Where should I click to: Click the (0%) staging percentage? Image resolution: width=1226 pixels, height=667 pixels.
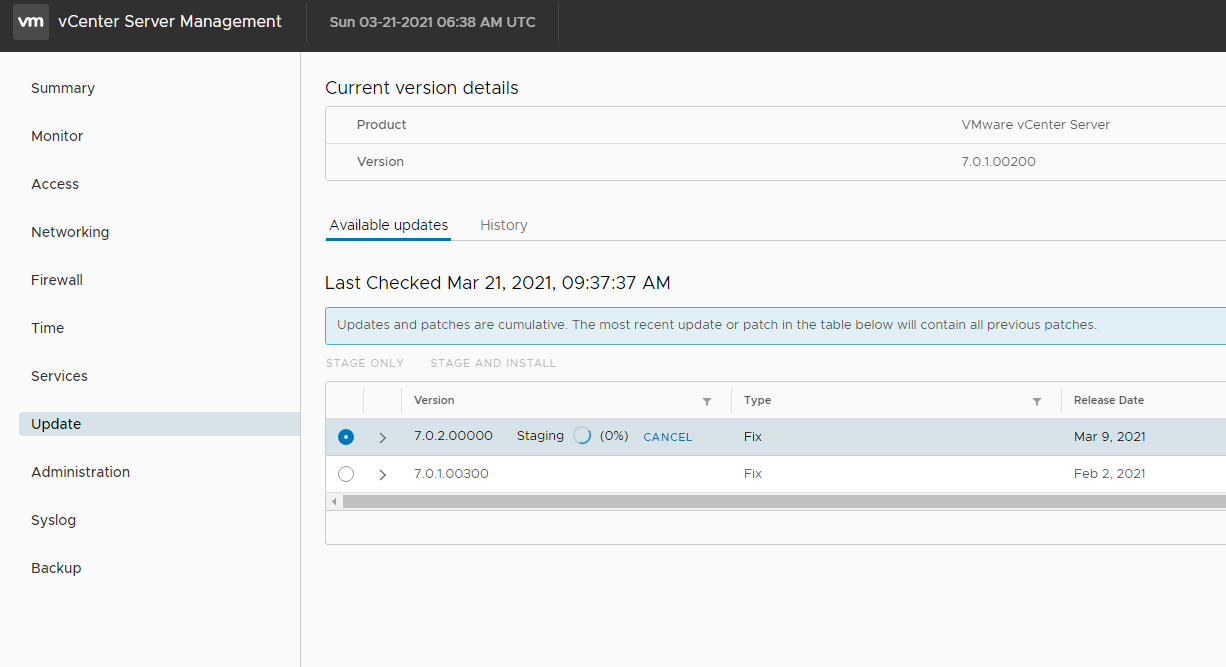(614, 436)
